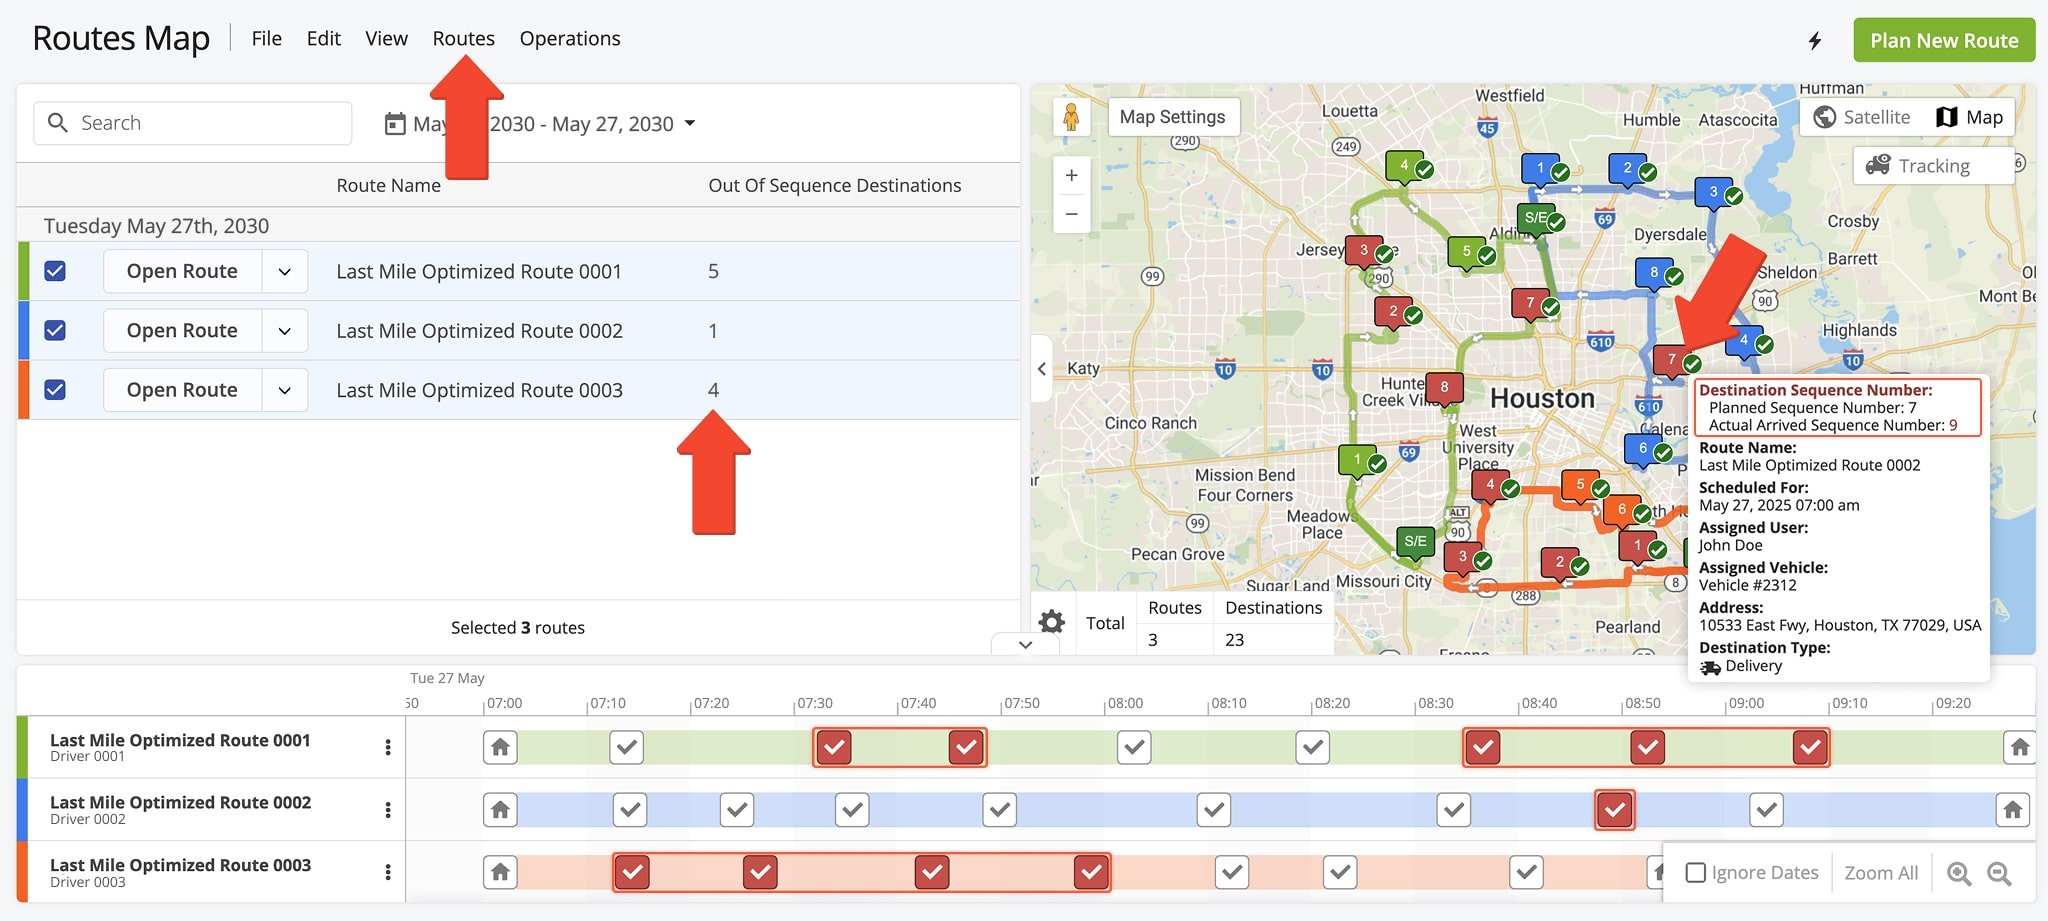The width and height of the screenshot is (2048, 921).
Task: Click the red stop 8 marker near Hunters Creek
Action: click(1444, 388)
